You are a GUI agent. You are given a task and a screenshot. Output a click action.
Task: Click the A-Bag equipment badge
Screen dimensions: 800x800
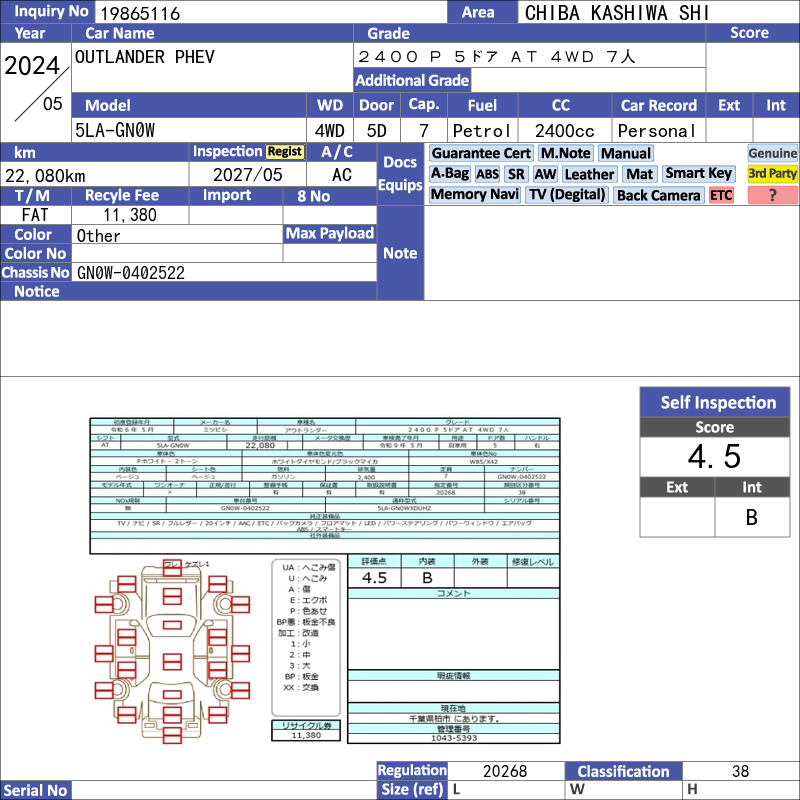[449, 174]
